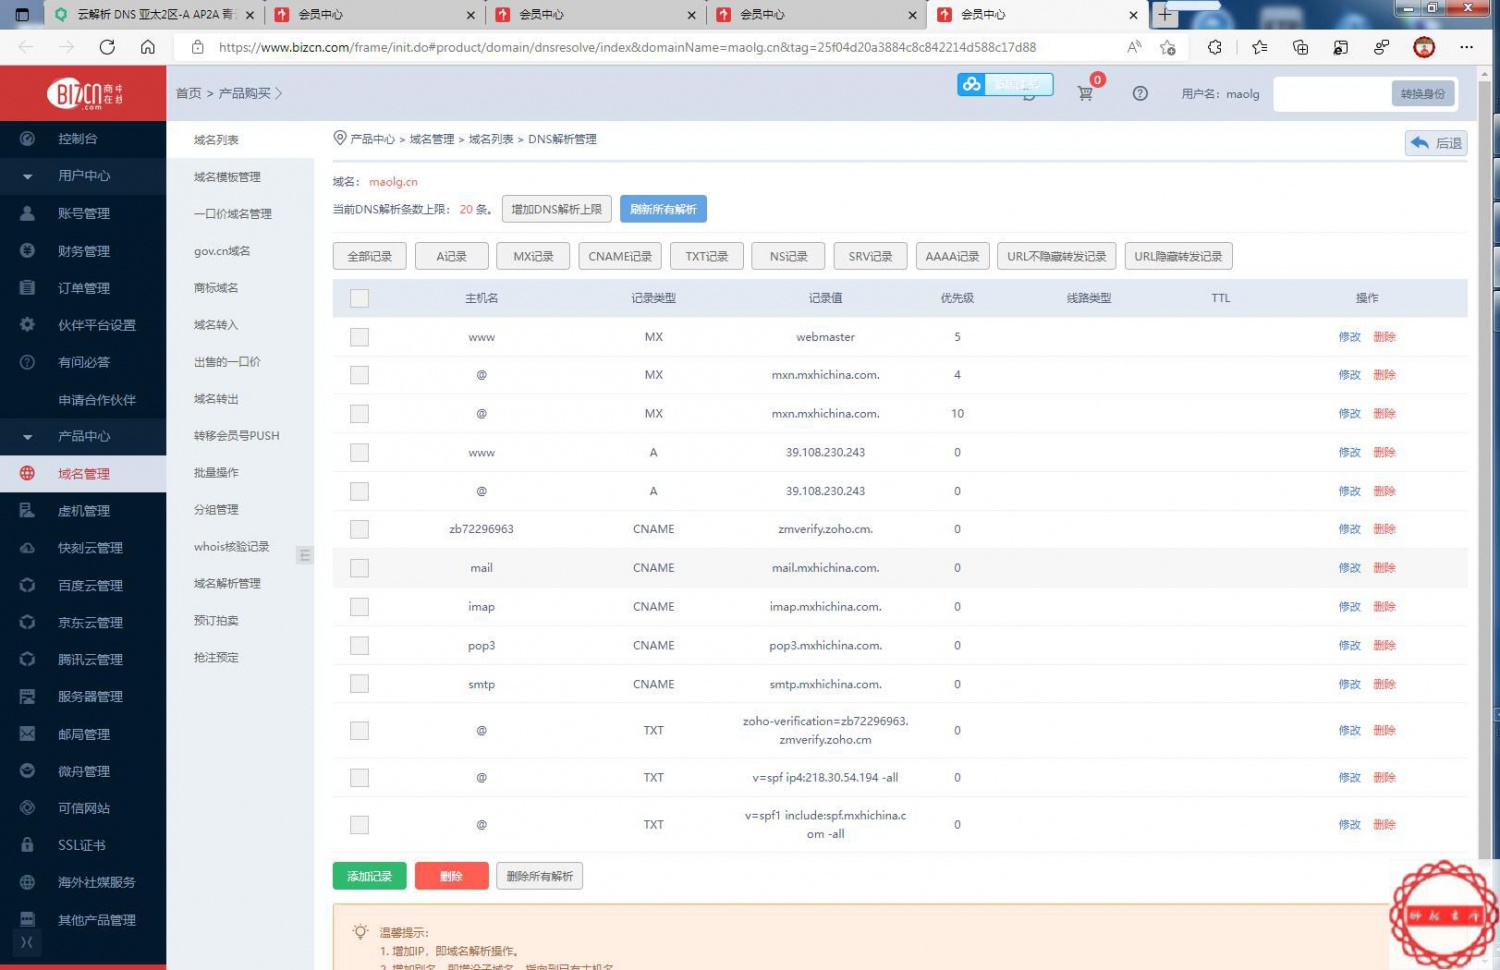Image resolution: width=1500 pixels, height=970 pixels.
Task: Open browser settings ellipsis menu
Action: [x=1466, y=47]
